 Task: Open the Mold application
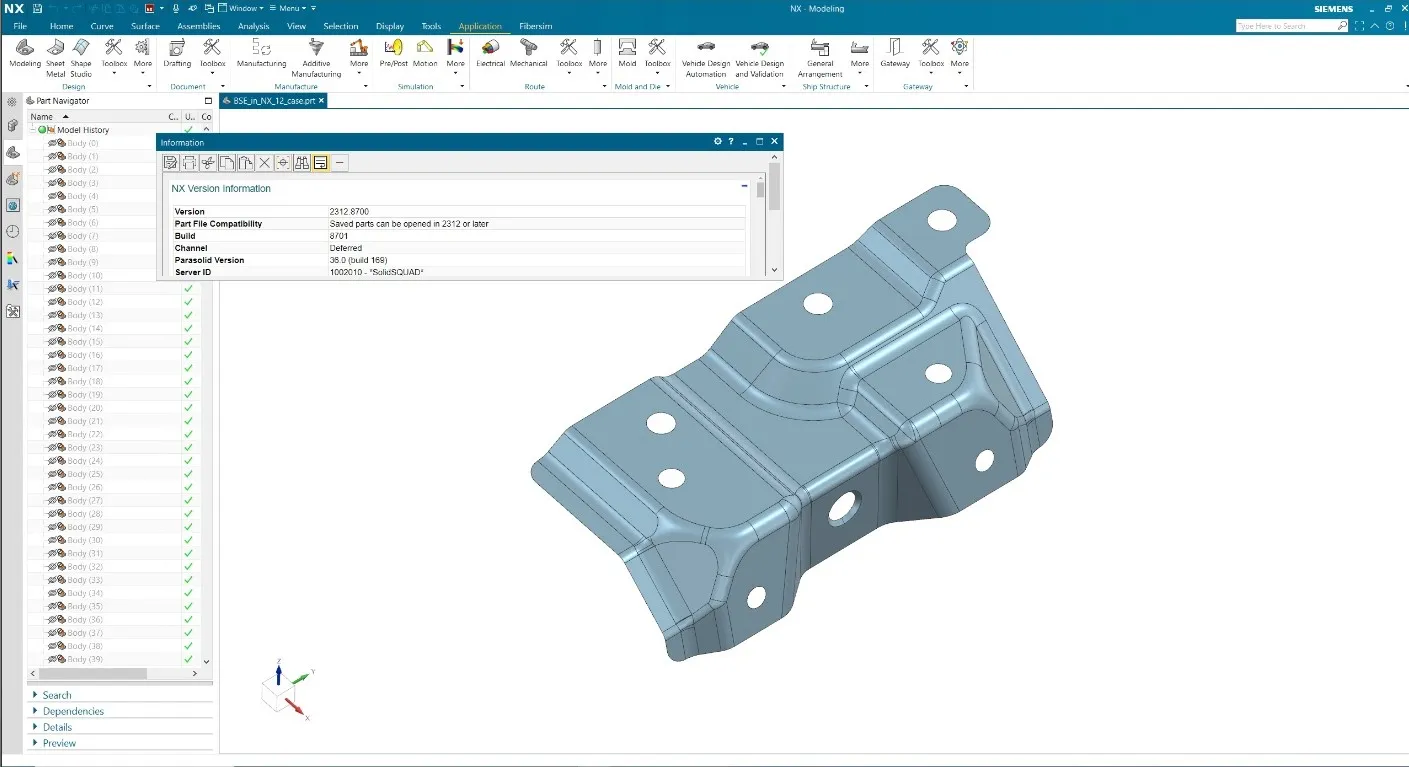tap(627, 53)
